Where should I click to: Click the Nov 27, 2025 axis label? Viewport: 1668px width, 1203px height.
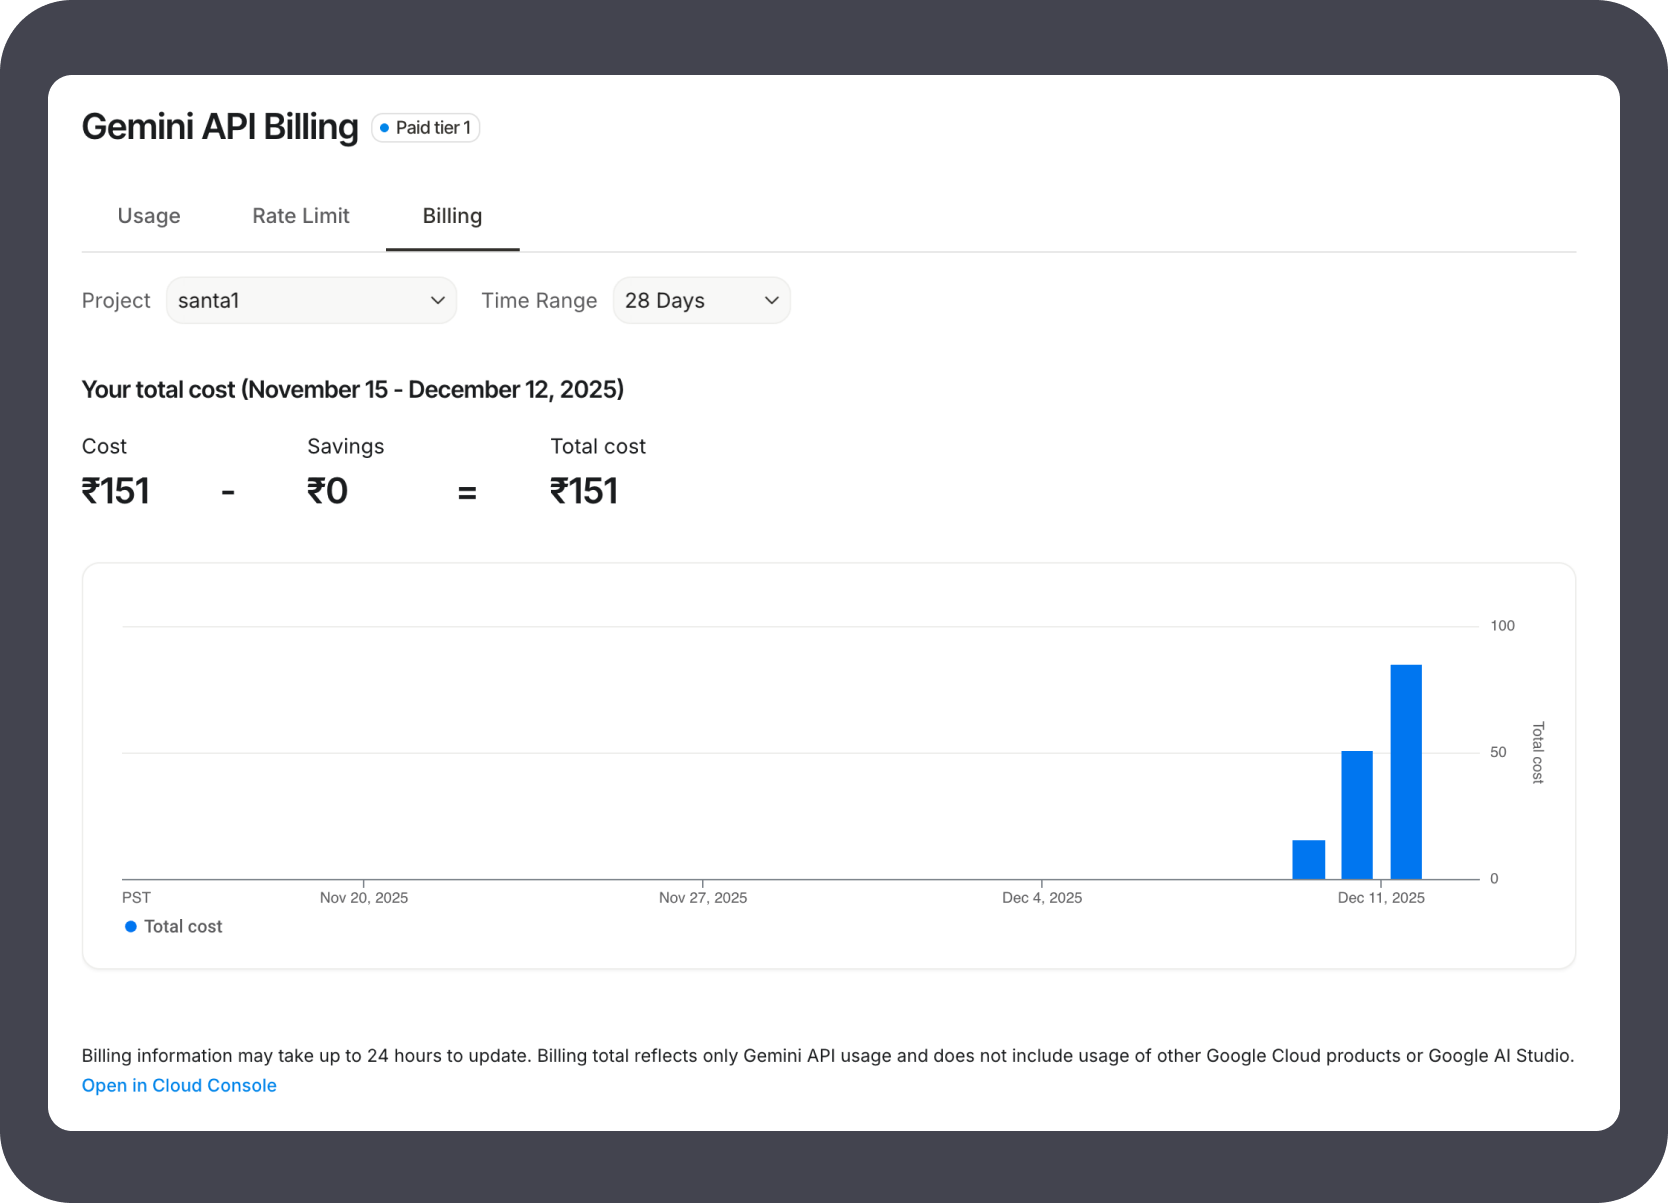point(703,898)
